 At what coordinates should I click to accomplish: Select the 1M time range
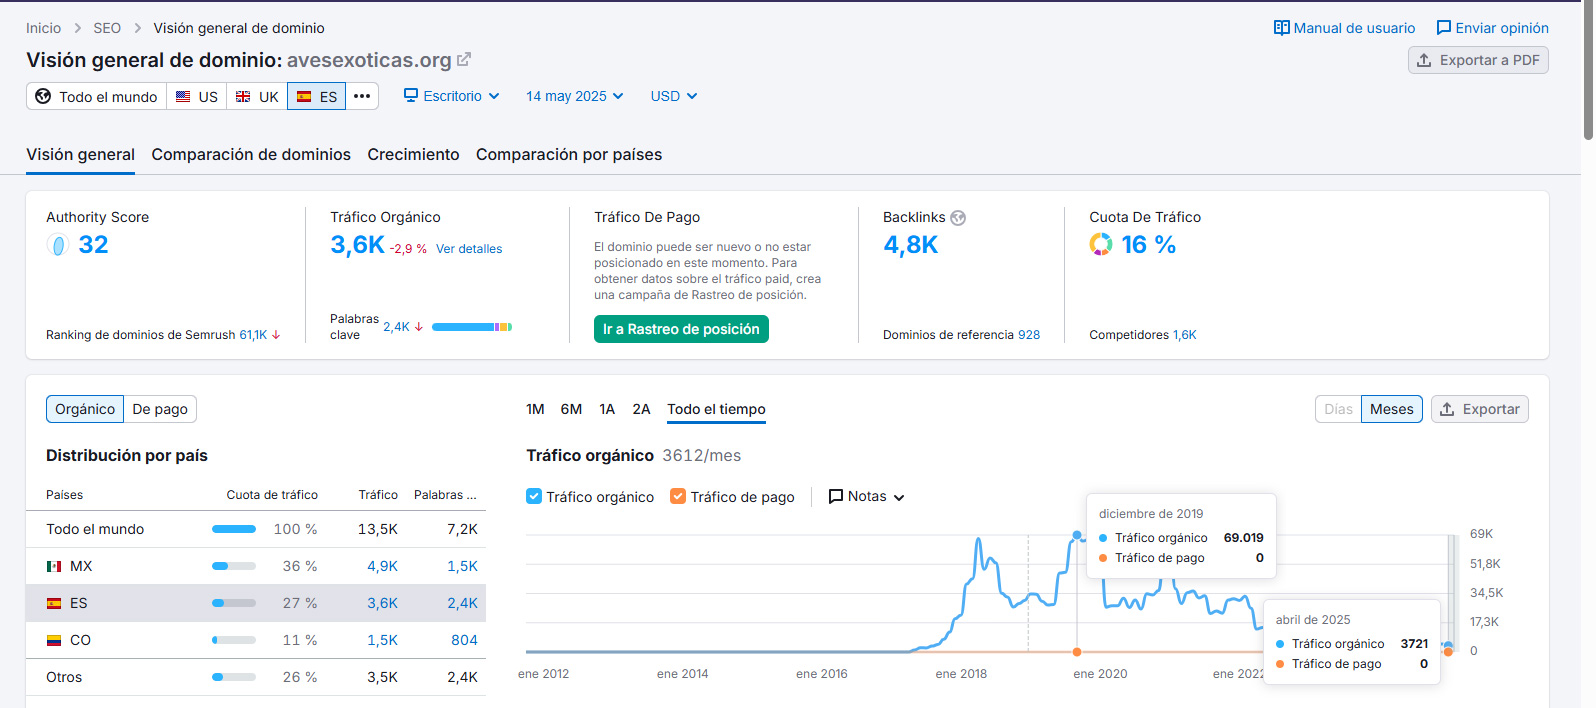pyautogui.click(x=535, y=409)
